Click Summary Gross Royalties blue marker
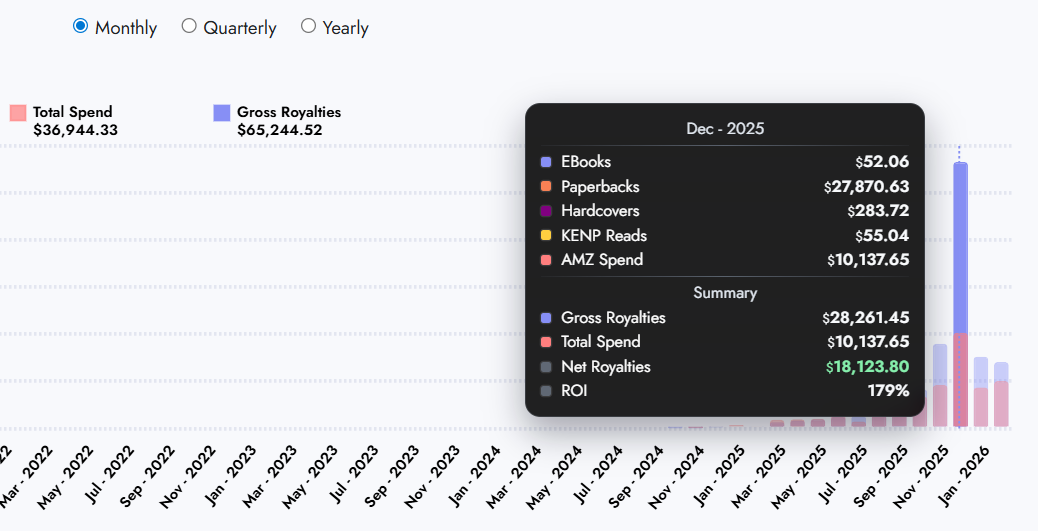The image size is (1038, 531). pyautogui.click(x=546, y=318)
